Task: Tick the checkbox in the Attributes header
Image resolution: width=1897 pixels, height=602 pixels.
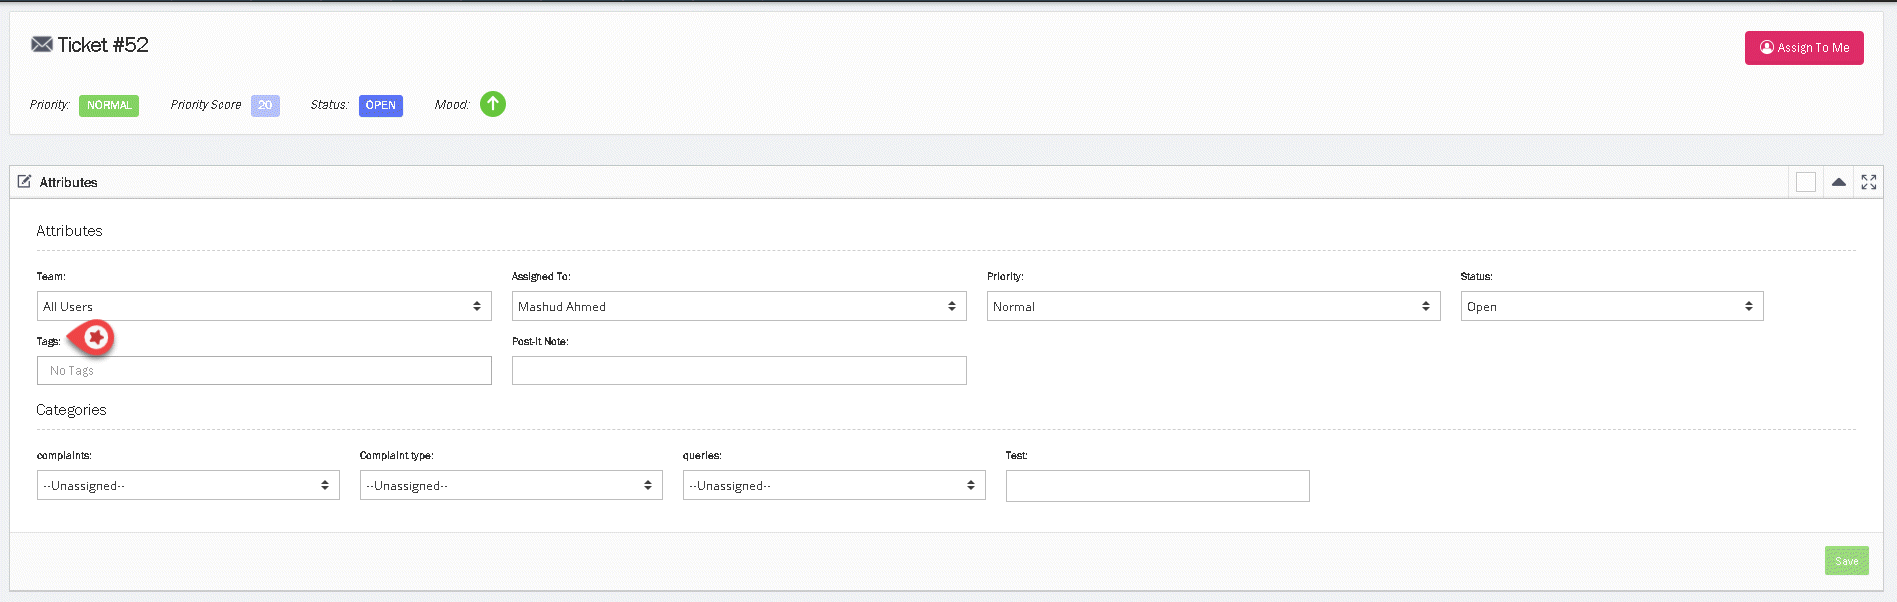Action: [x=1805, y=182]
